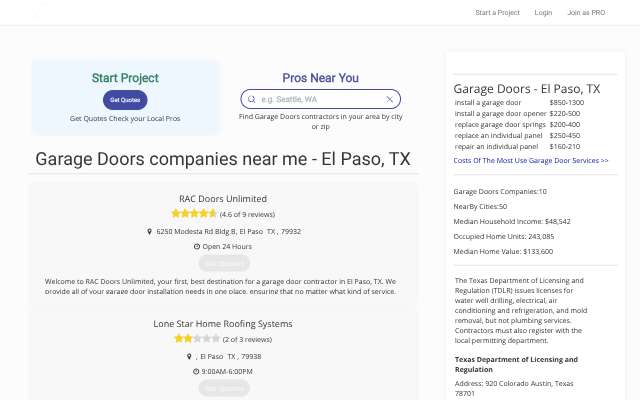Click the 'Open 24 Hours' text

coord(227,247)
